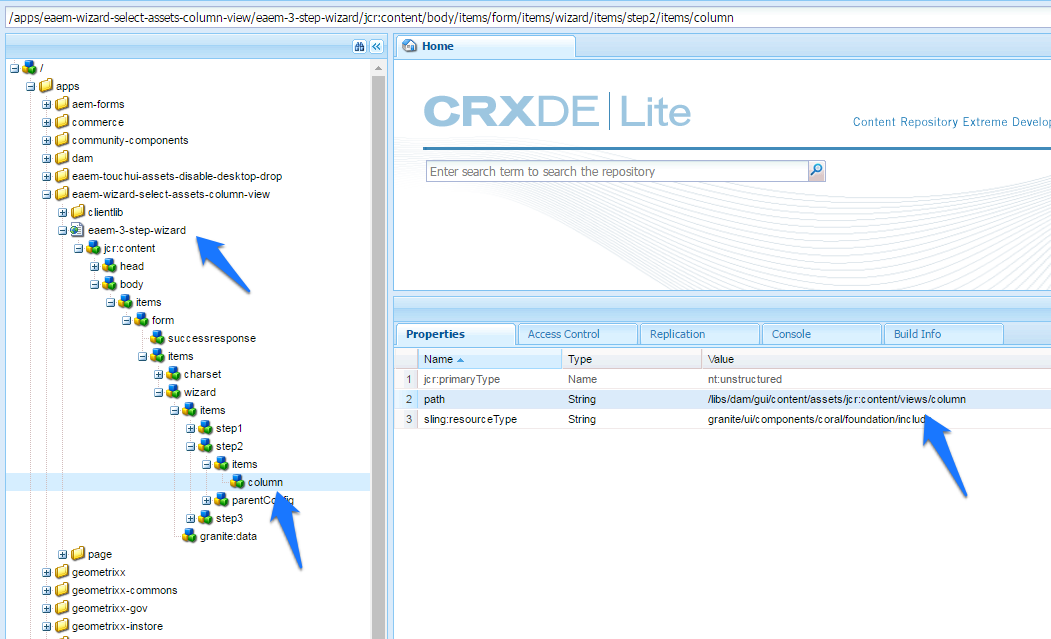
Task: Open the Replication tab
Action: pyautogui.click(x=699, y=334)
